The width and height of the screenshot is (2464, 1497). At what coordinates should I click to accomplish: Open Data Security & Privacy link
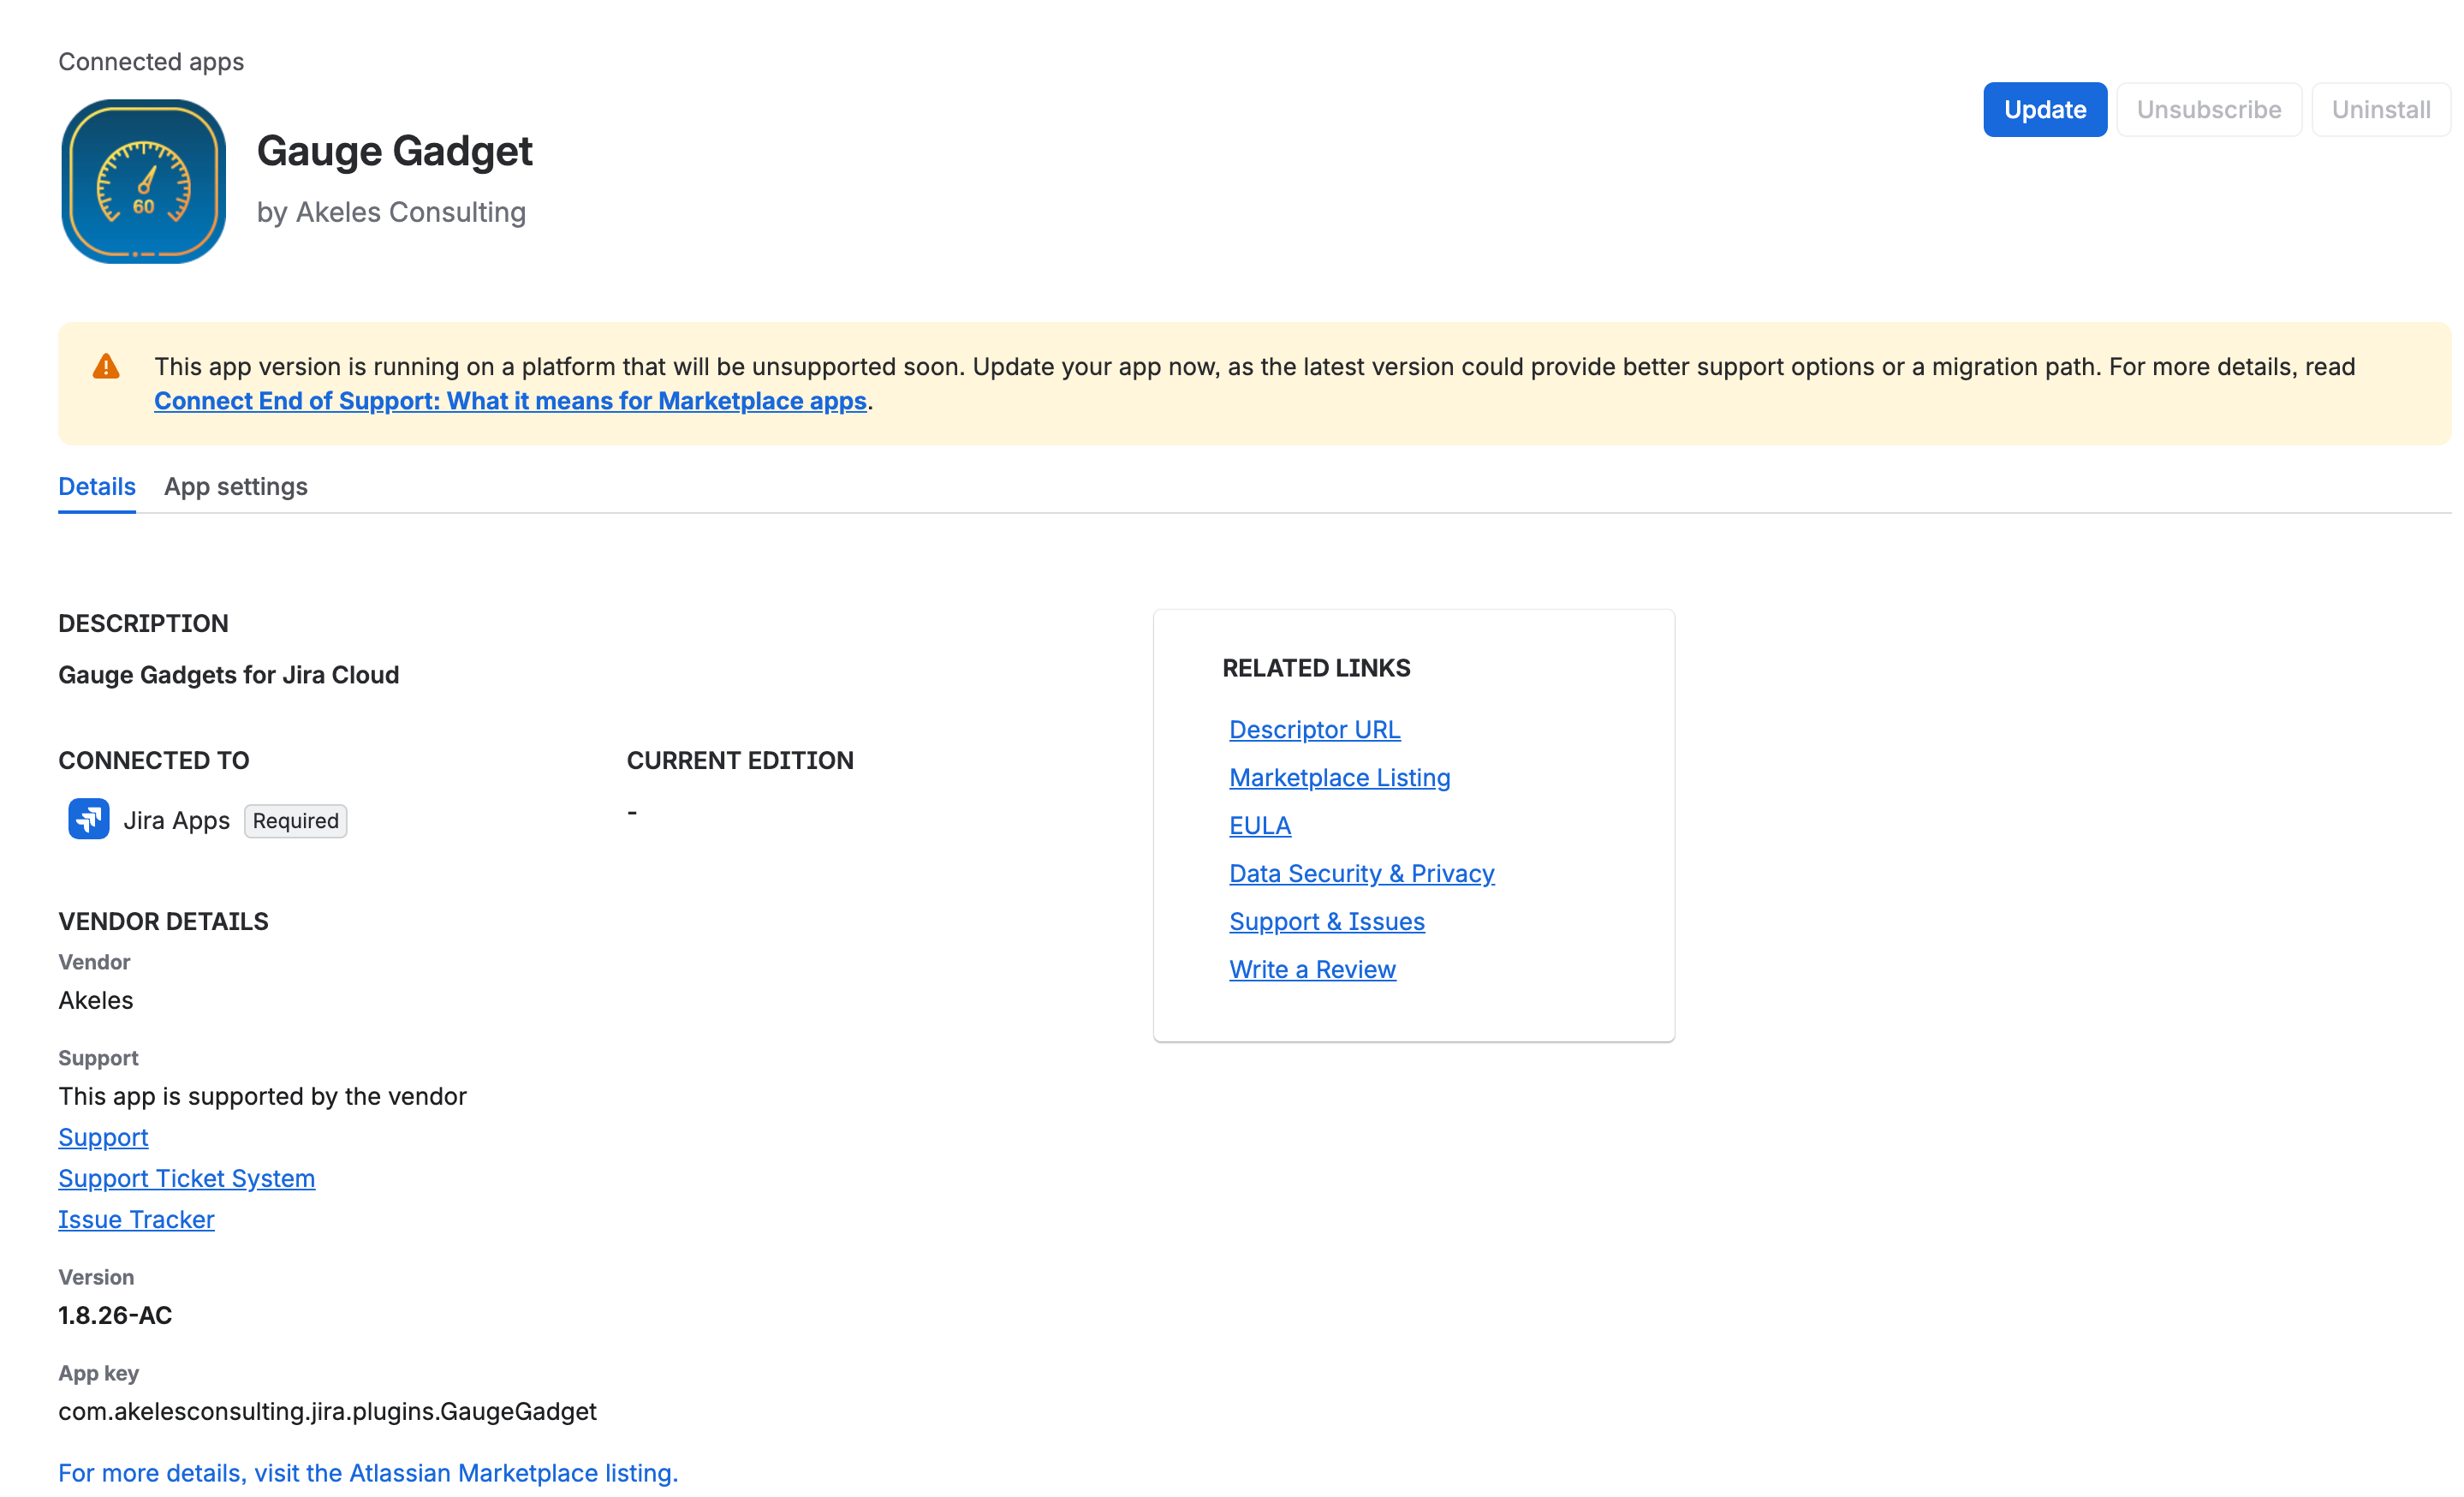click(x=1362, y=874)
